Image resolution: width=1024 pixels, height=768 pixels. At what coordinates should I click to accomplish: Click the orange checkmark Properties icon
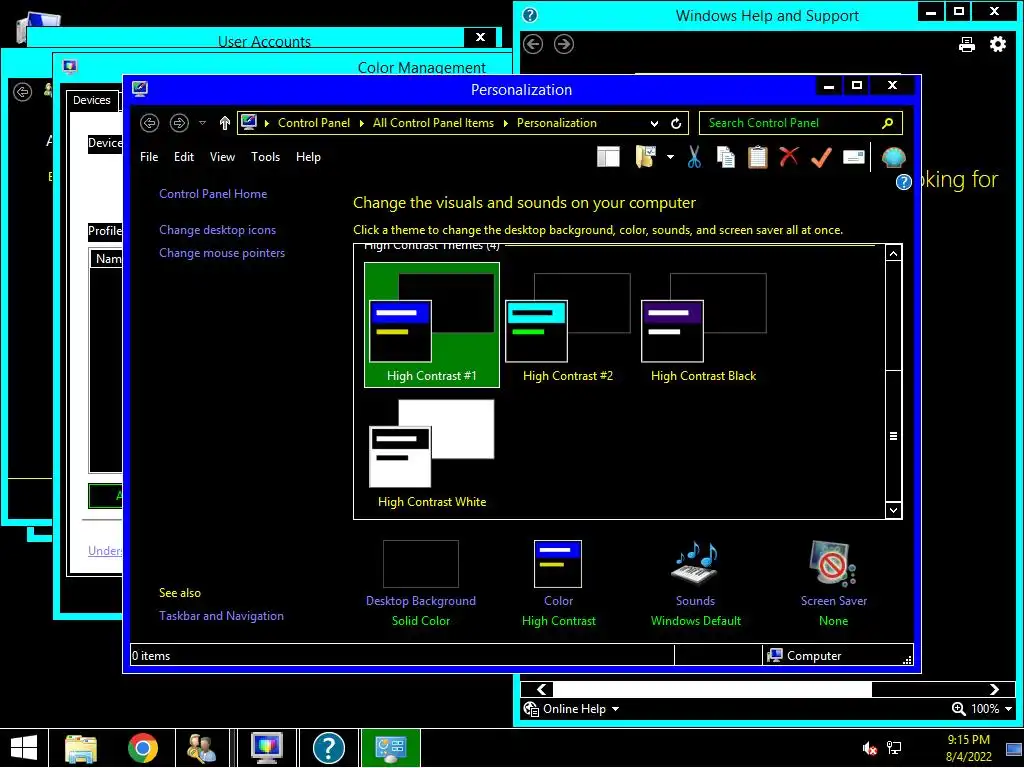[821, 157]
